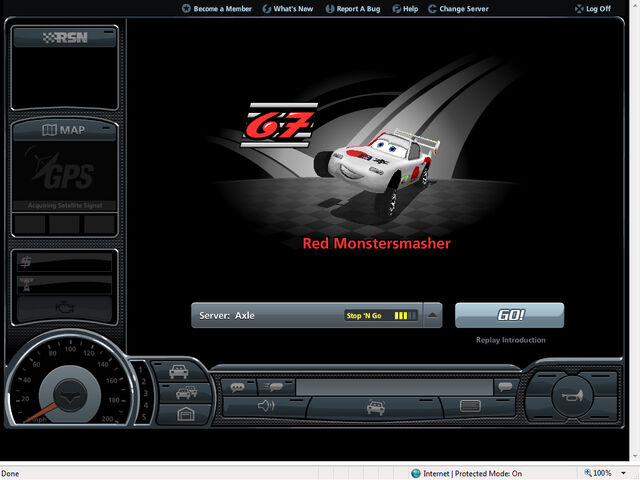Screen dimensions: 640x480
Task: Click the MAP book icon
Action: tap(49, 130)
